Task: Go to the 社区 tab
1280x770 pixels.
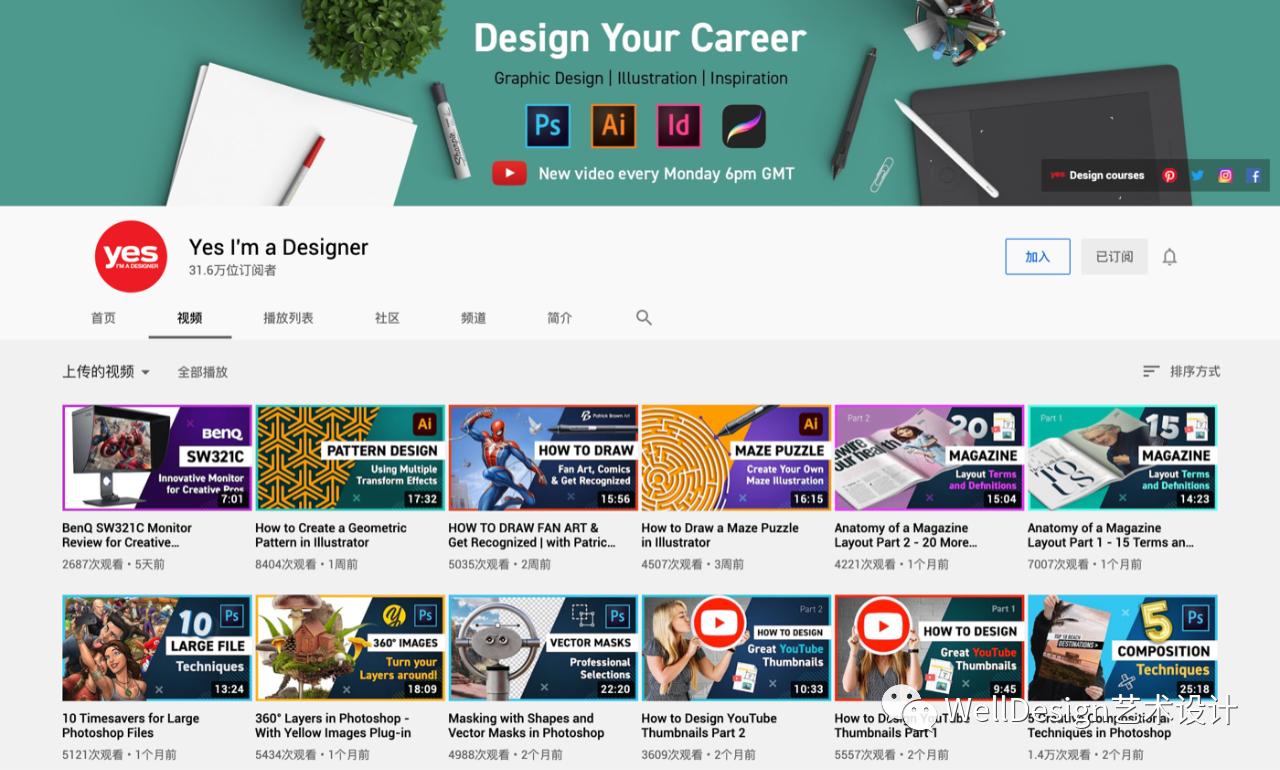Action: click(387, 318)
